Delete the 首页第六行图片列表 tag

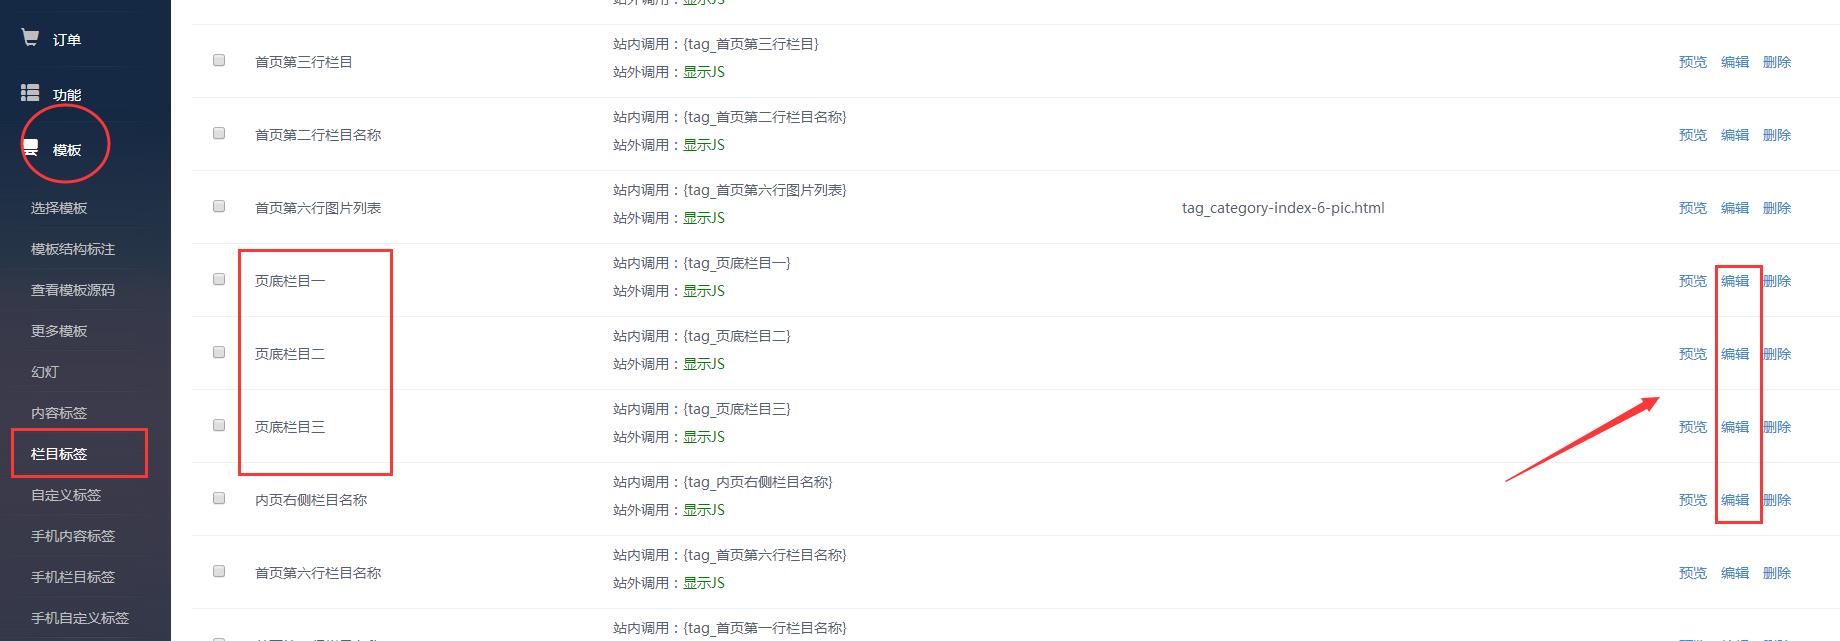(1776, 208)
